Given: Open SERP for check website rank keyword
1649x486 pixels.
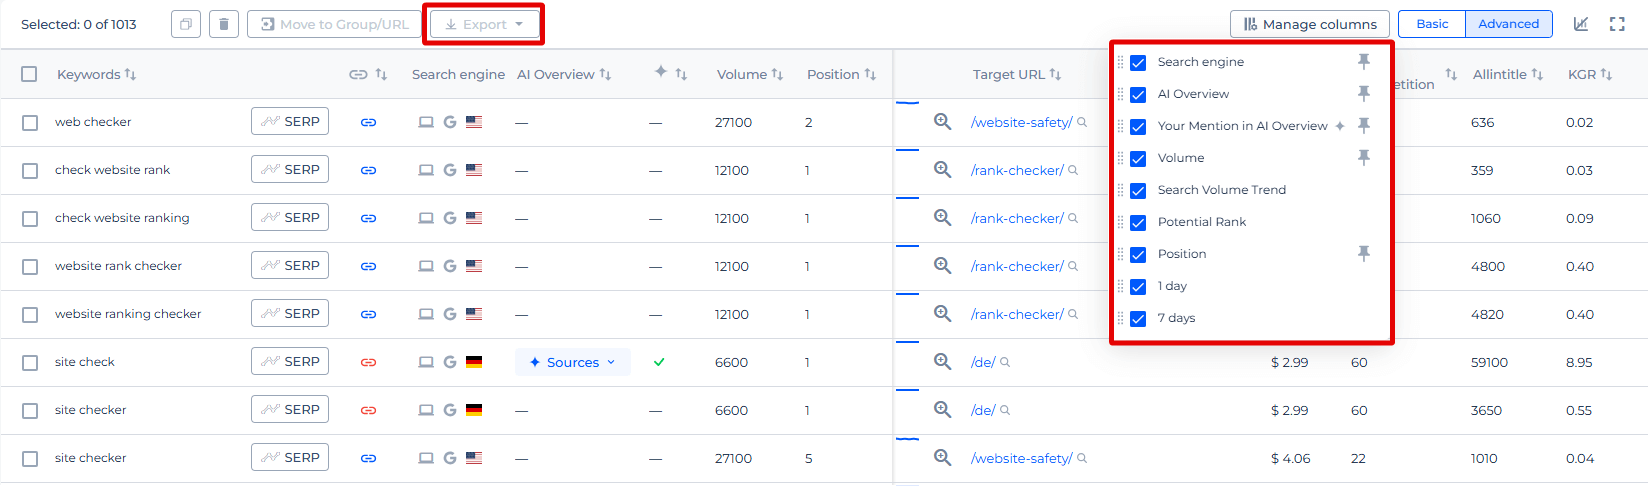Looking at the screenshot, I should click(290, 170).
